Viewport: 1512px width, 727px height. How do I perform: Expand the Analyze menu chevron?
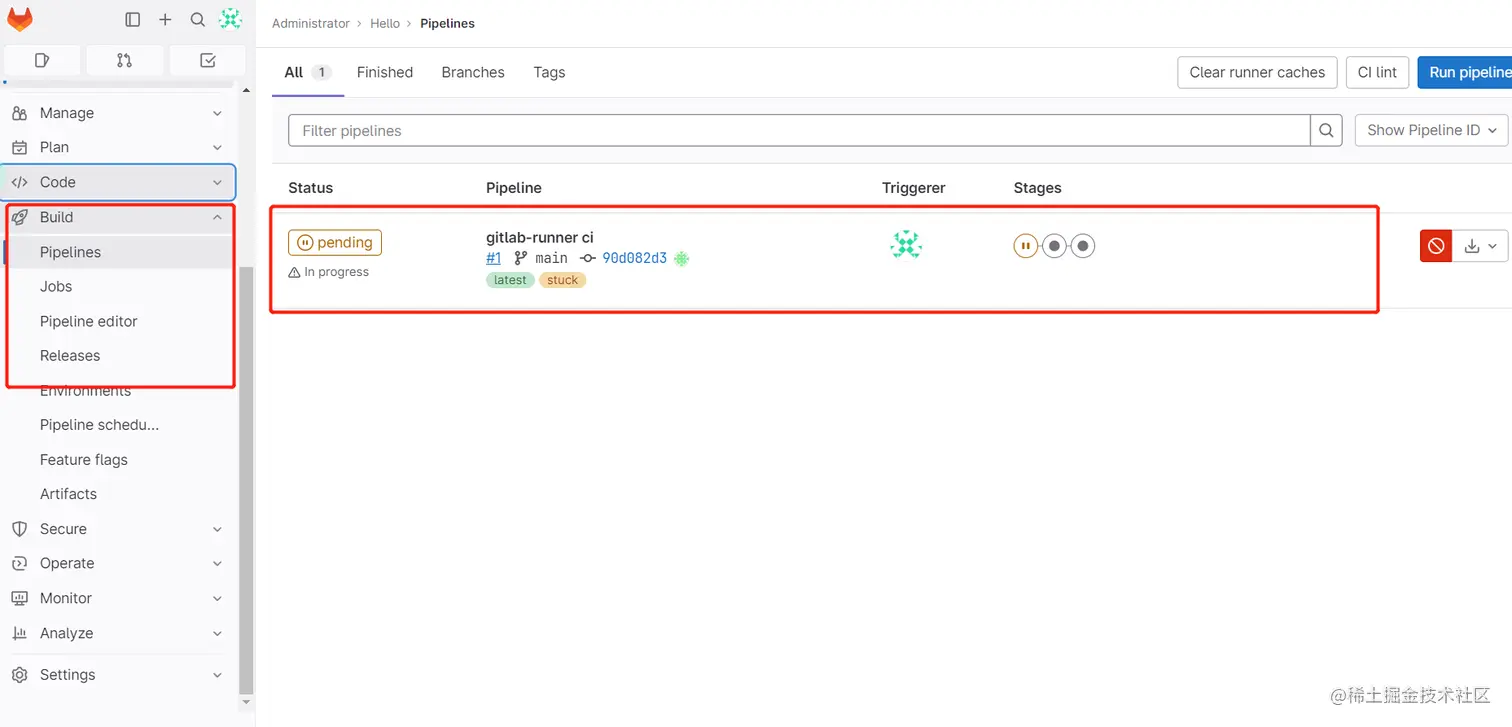(x=217, y=634)
